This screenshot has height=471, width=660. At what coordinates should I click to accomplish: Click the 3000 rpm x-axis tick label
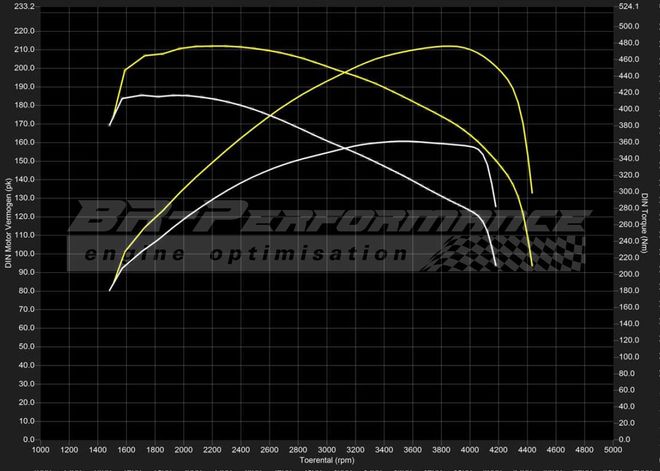pos(329,452)
